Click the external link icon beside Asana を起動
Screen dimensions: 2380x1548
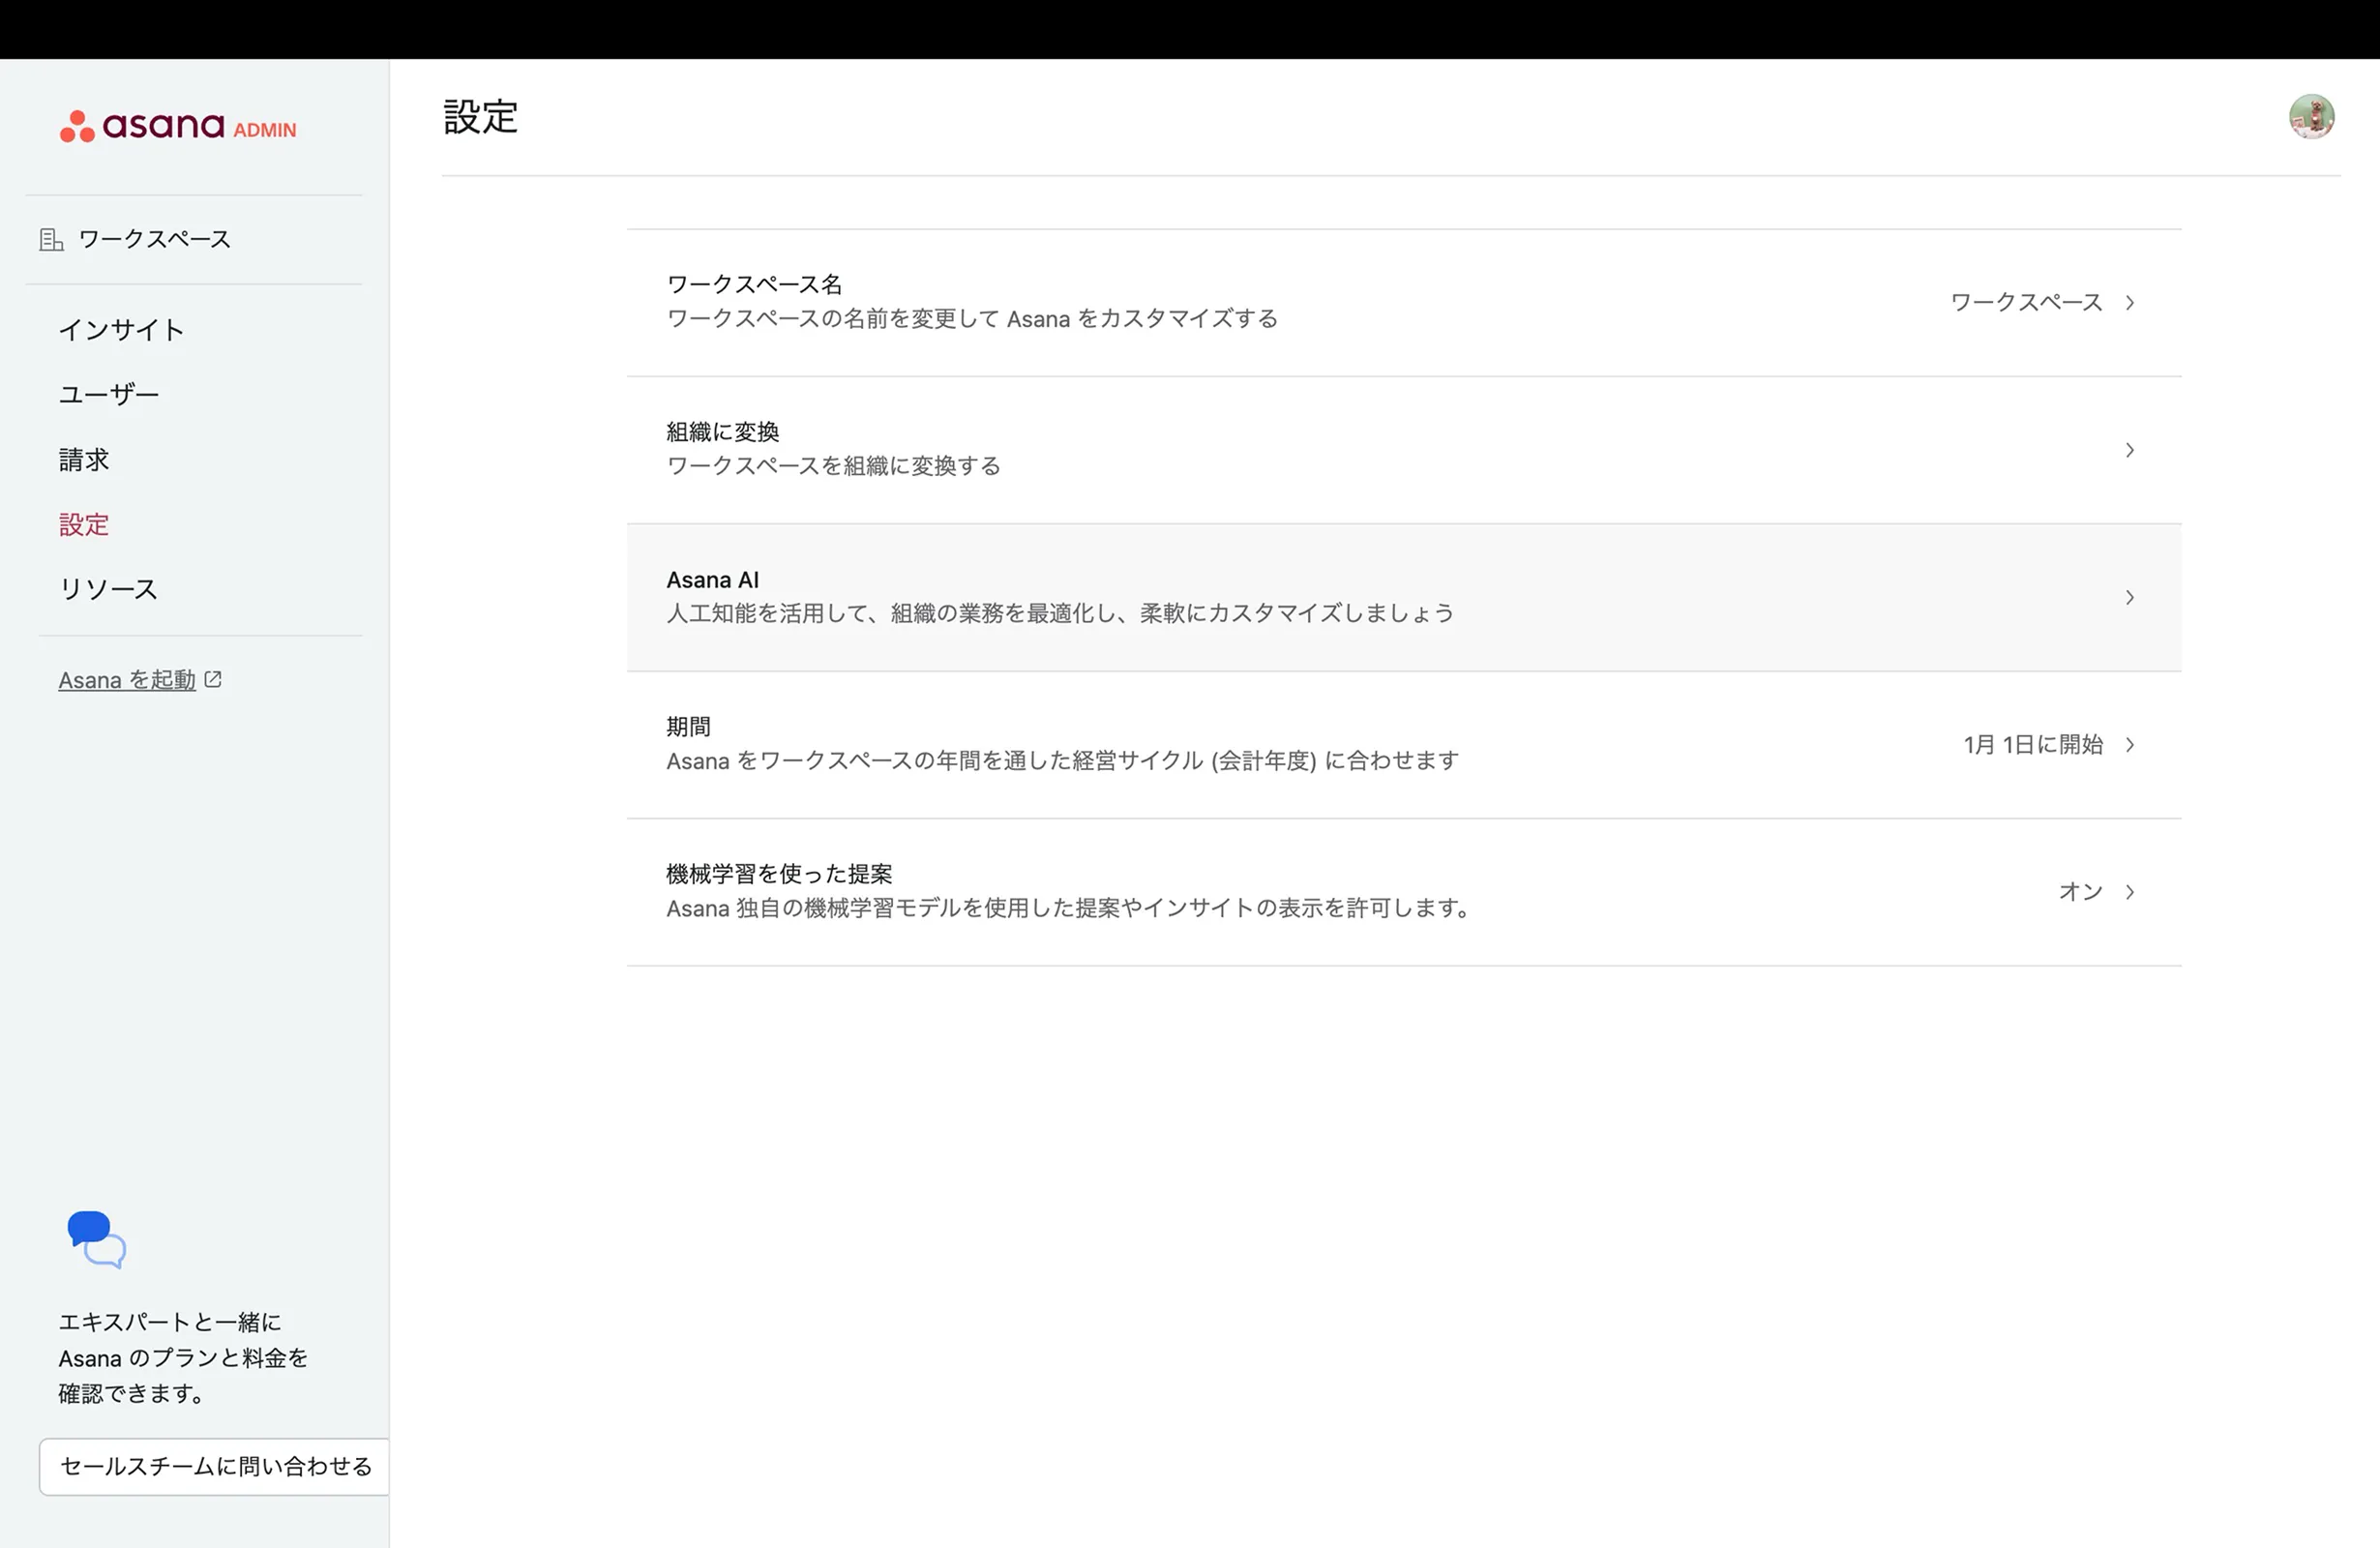[213, 679]
